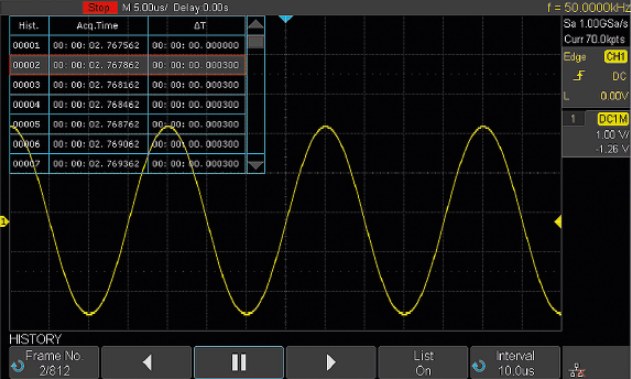Click acquisition time 00:00:02.767562
Image resolution: width=631 pixels, height=379 pixels.
click(x=97, y=45)
